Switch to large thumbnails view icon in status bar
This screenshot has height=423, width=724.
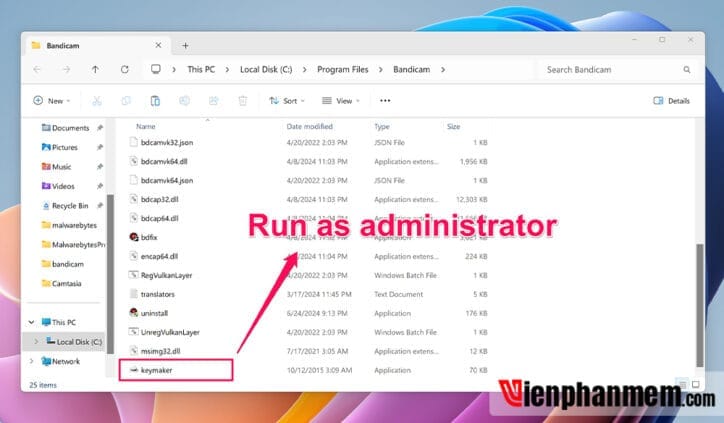pyautogui.click(x=696, y=384)
